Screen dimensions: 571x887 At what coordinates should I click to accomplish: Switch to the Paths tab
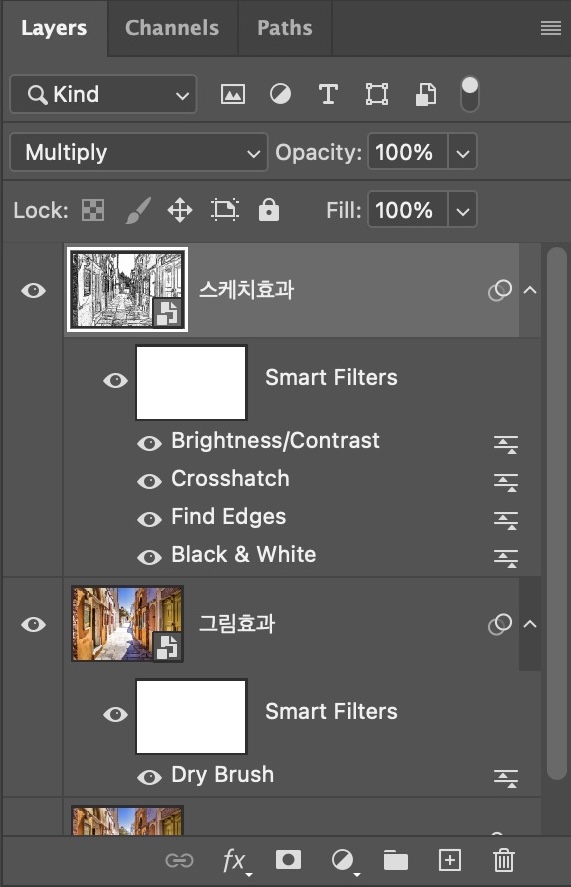point(285,28)
